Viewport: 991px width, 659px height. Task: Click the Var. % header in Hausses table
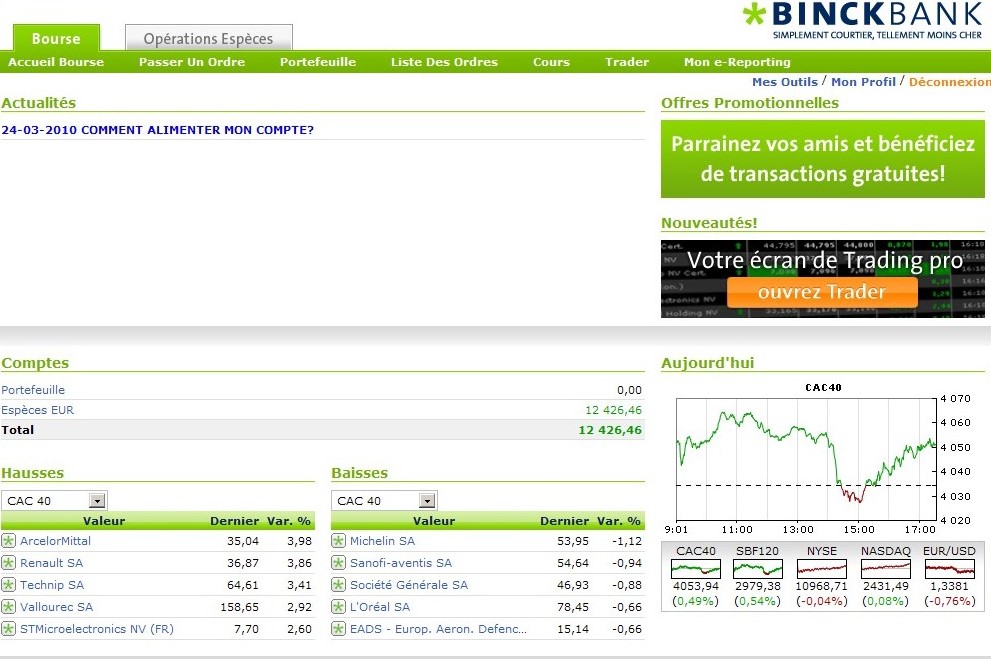pos(289,521)
